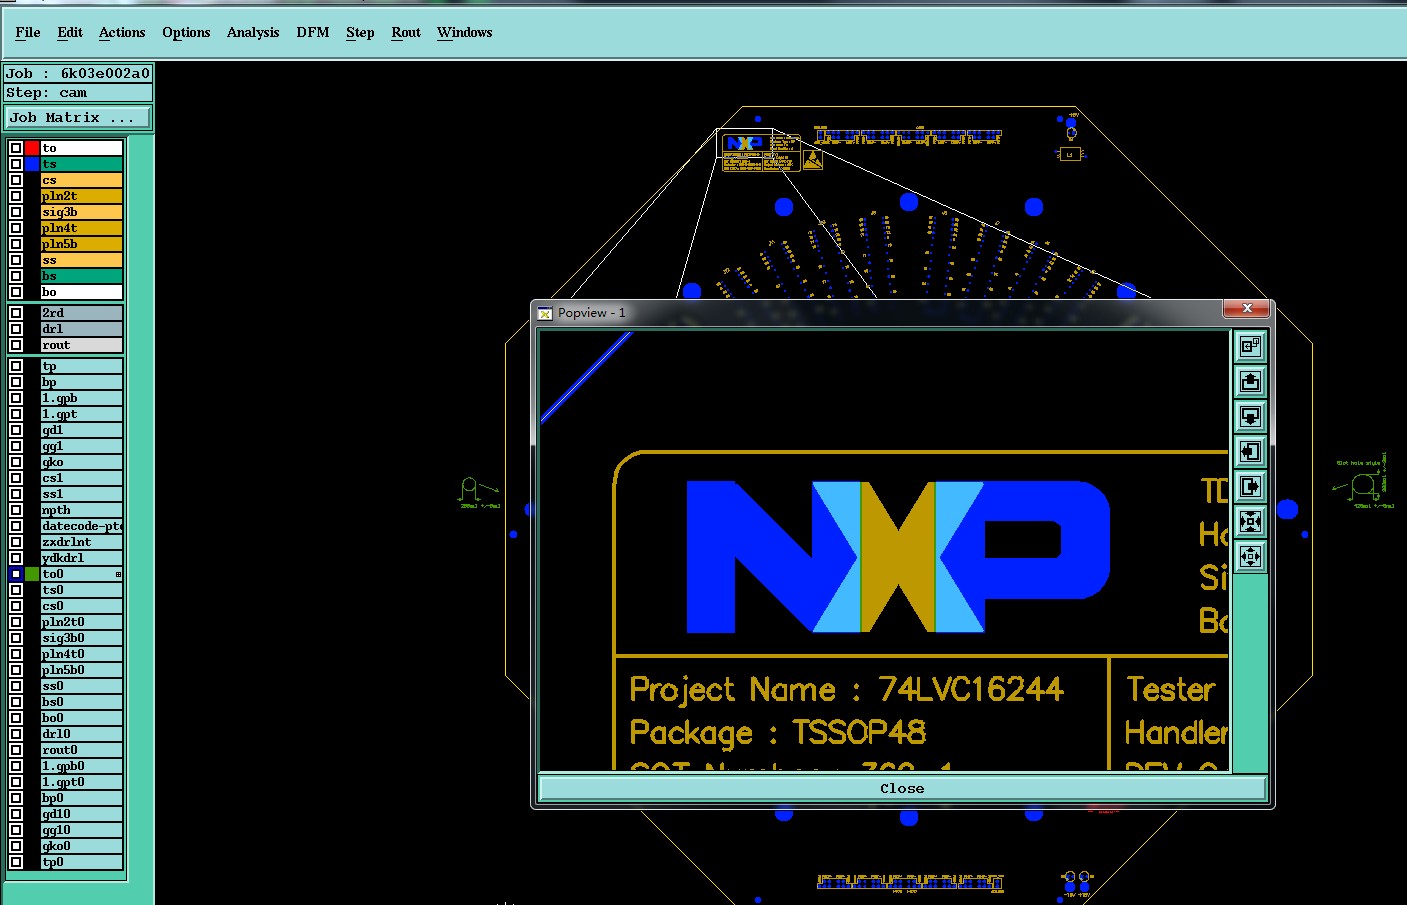Viewport: 1407px width, 905px height.
Task: Select the pln5b layer name
Action: [x=82, y=244]
